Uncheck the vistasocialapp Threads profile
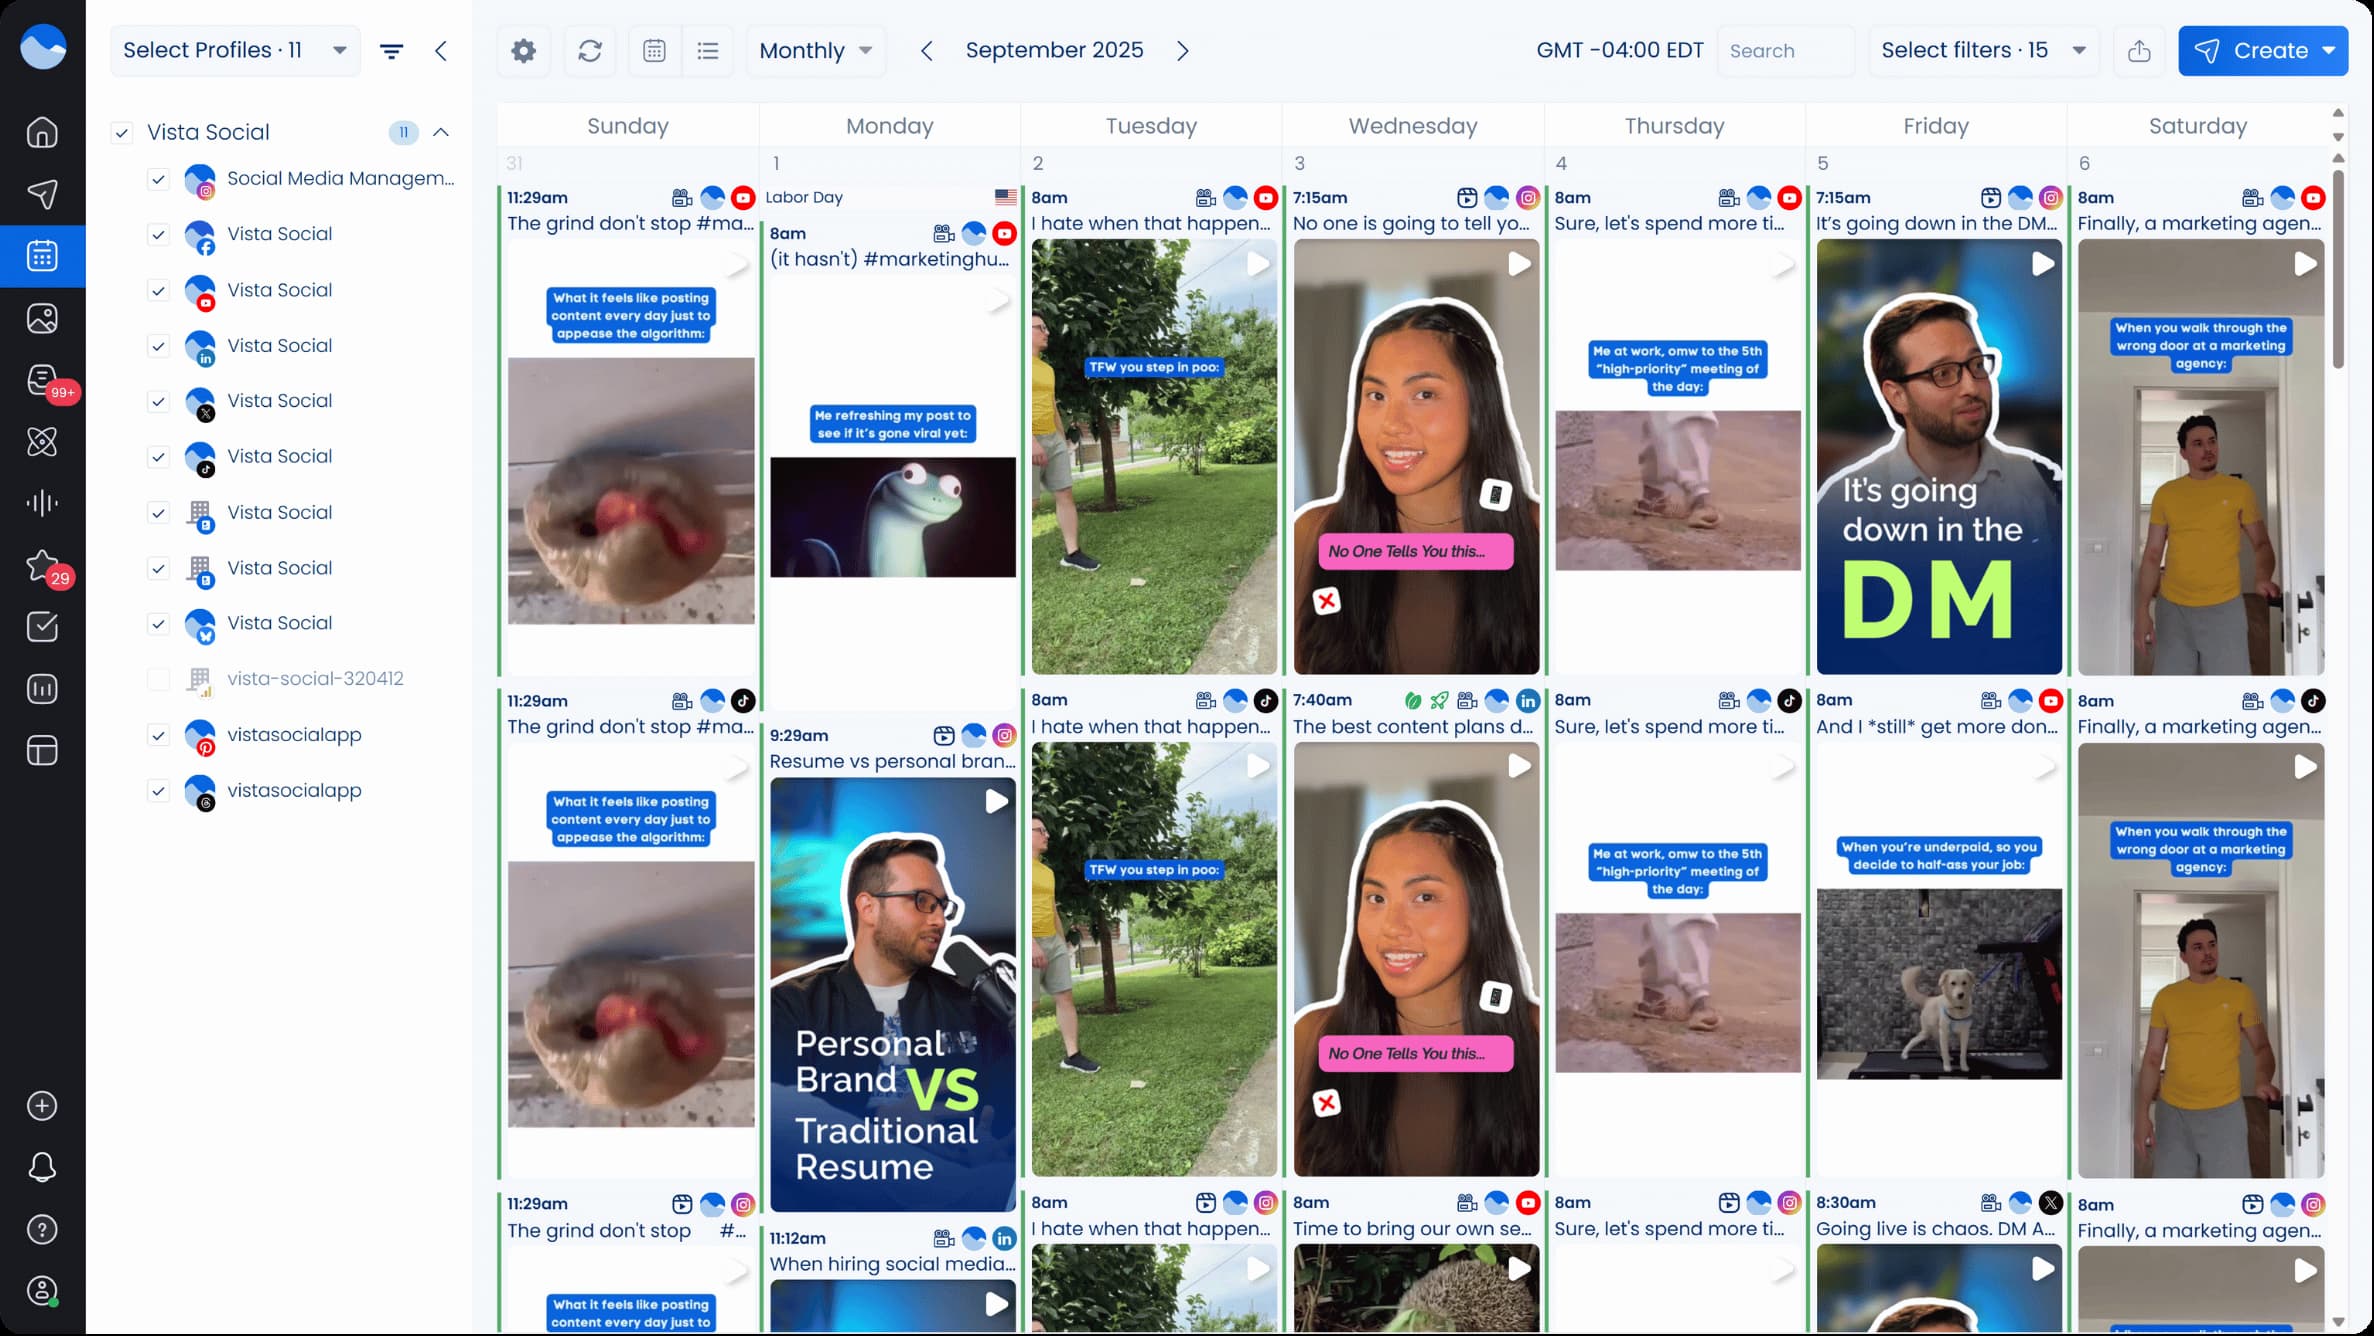The height and width of the screenshot is (1336, 2374). pos(158,790)
